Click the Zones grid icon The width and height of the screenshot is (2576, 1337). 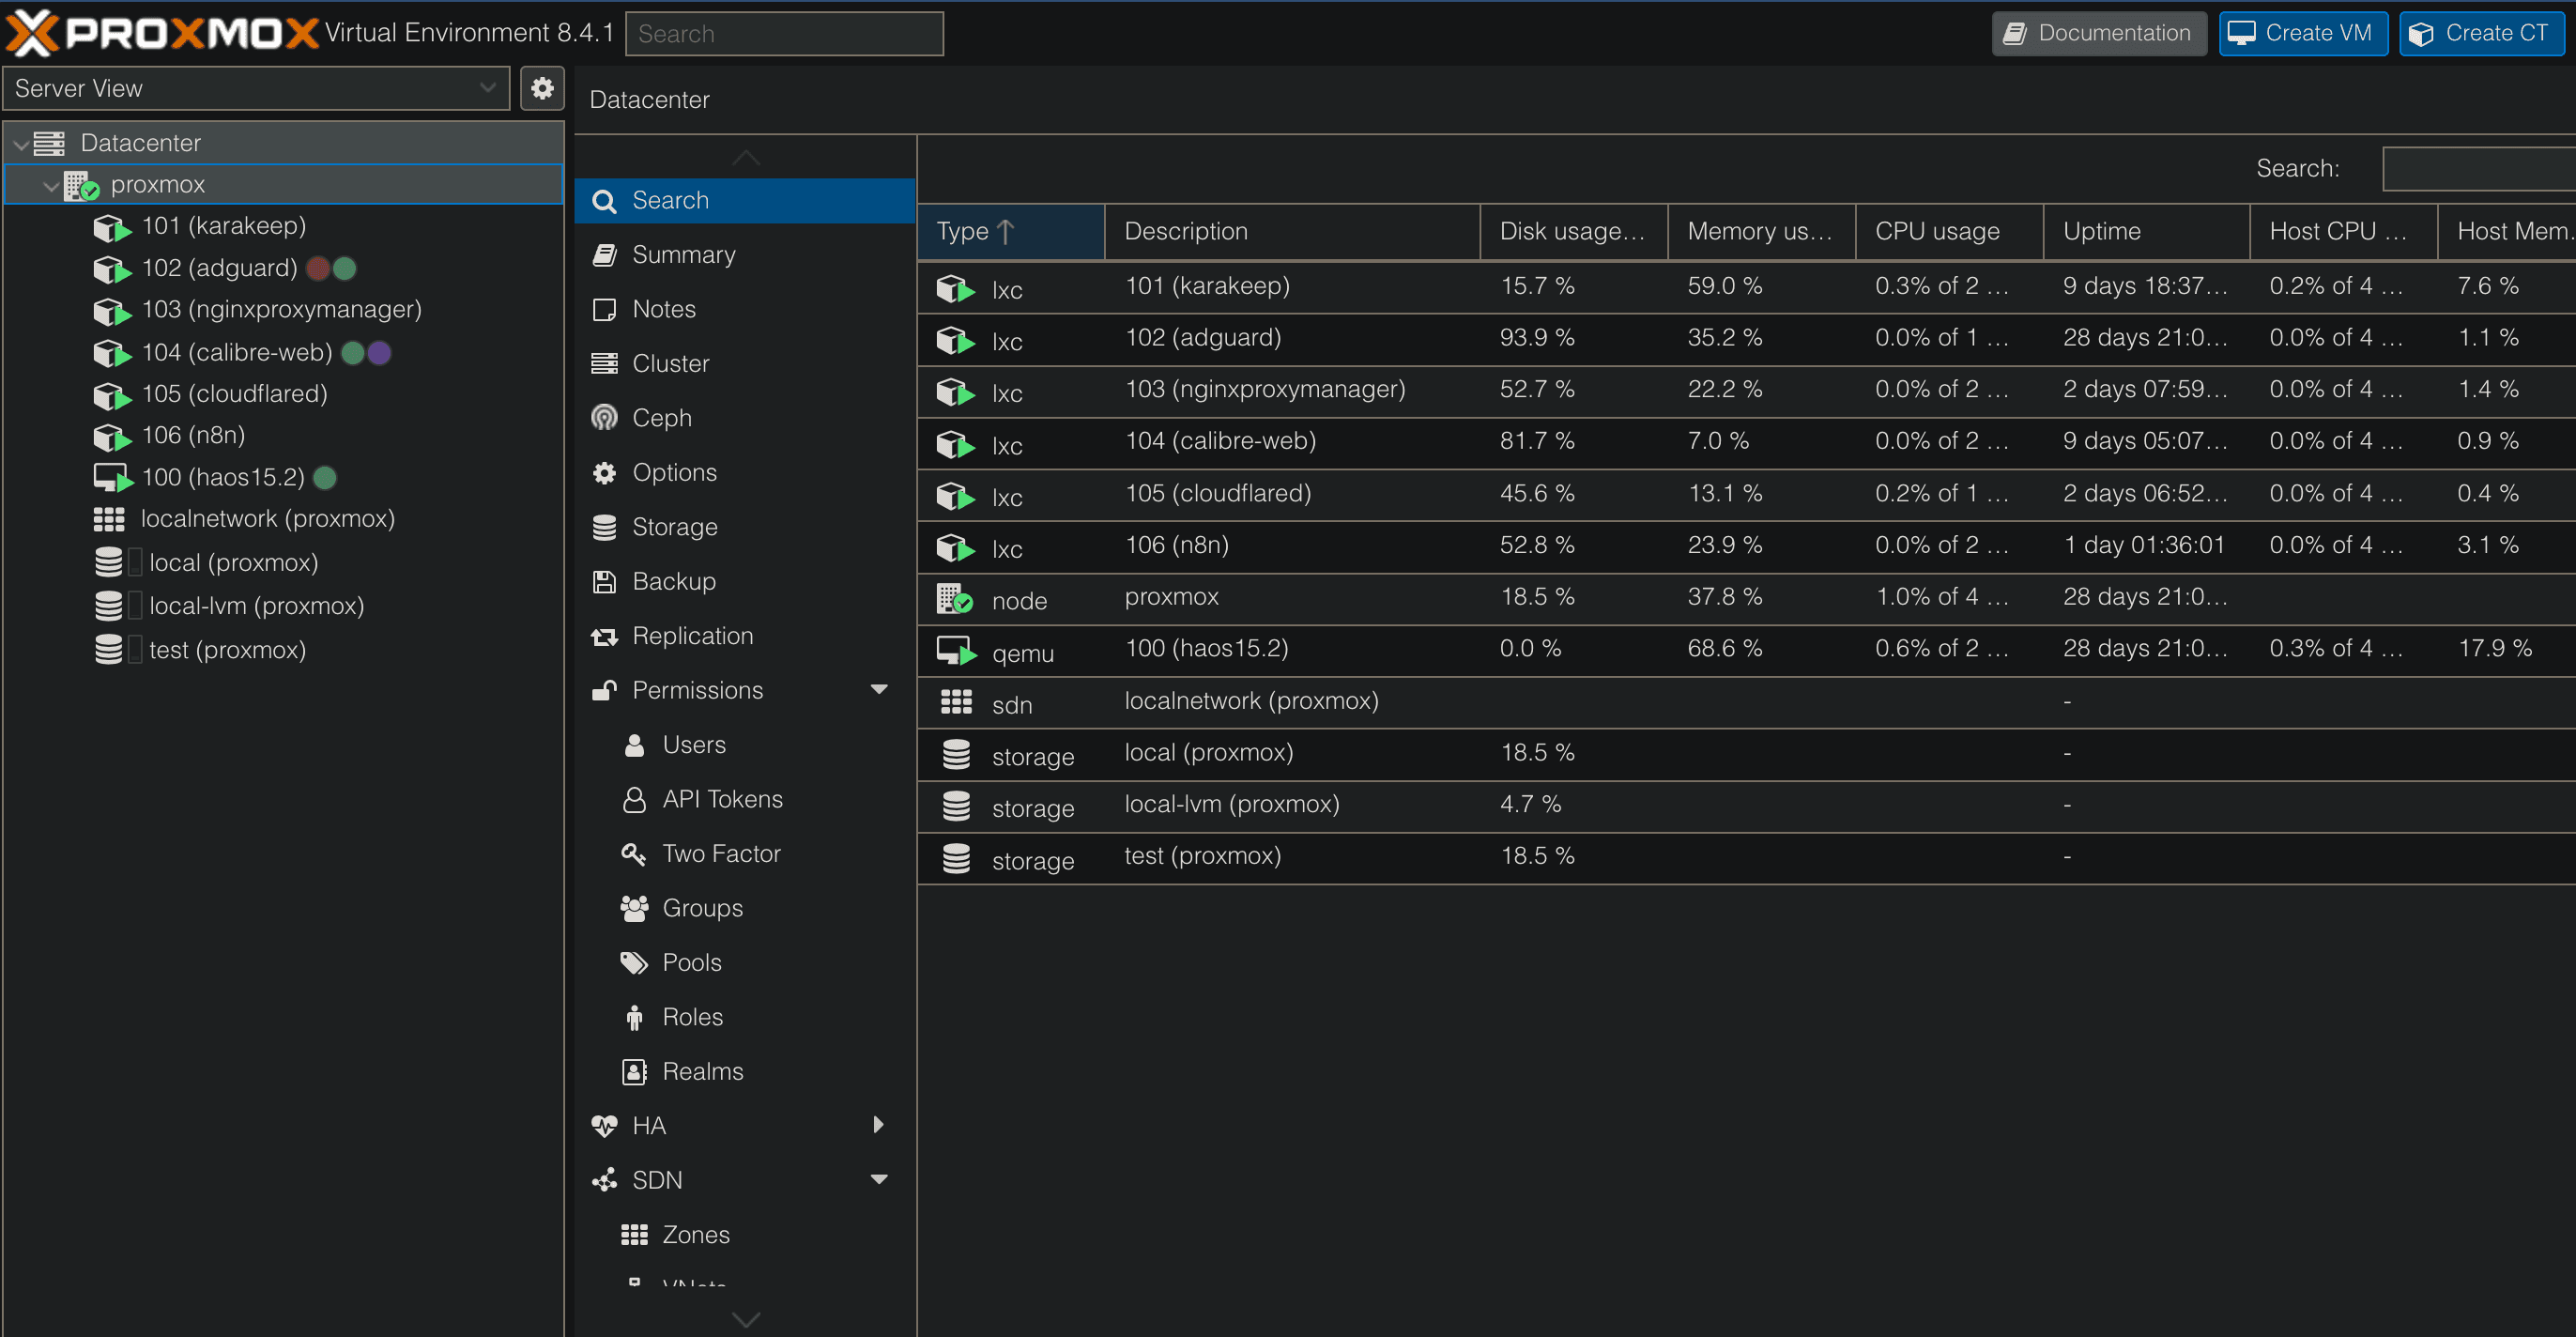(634, 1235)
